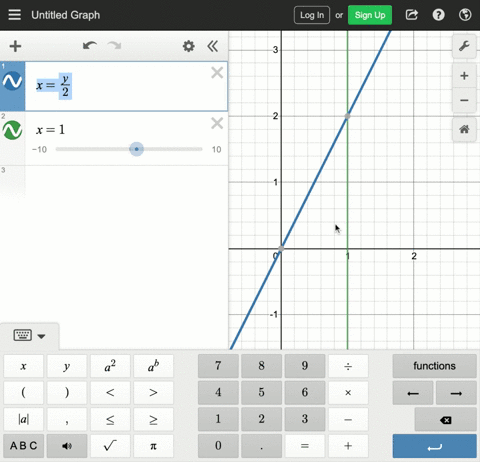Image resolution: width=480 pixels, height=462 pixels.
Task: Toggle audio trace speaker key
Action: 67,446
